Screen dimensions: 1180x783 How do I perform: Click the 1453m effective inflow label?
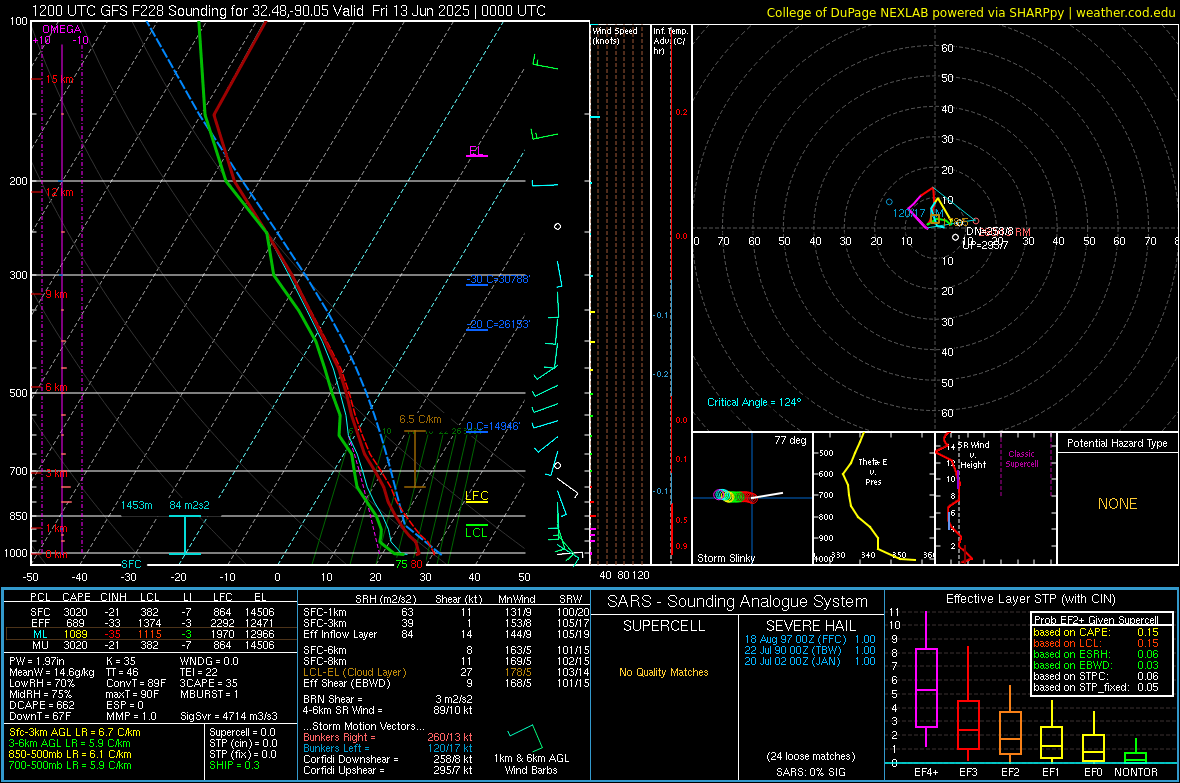click(x=137, y=505)
